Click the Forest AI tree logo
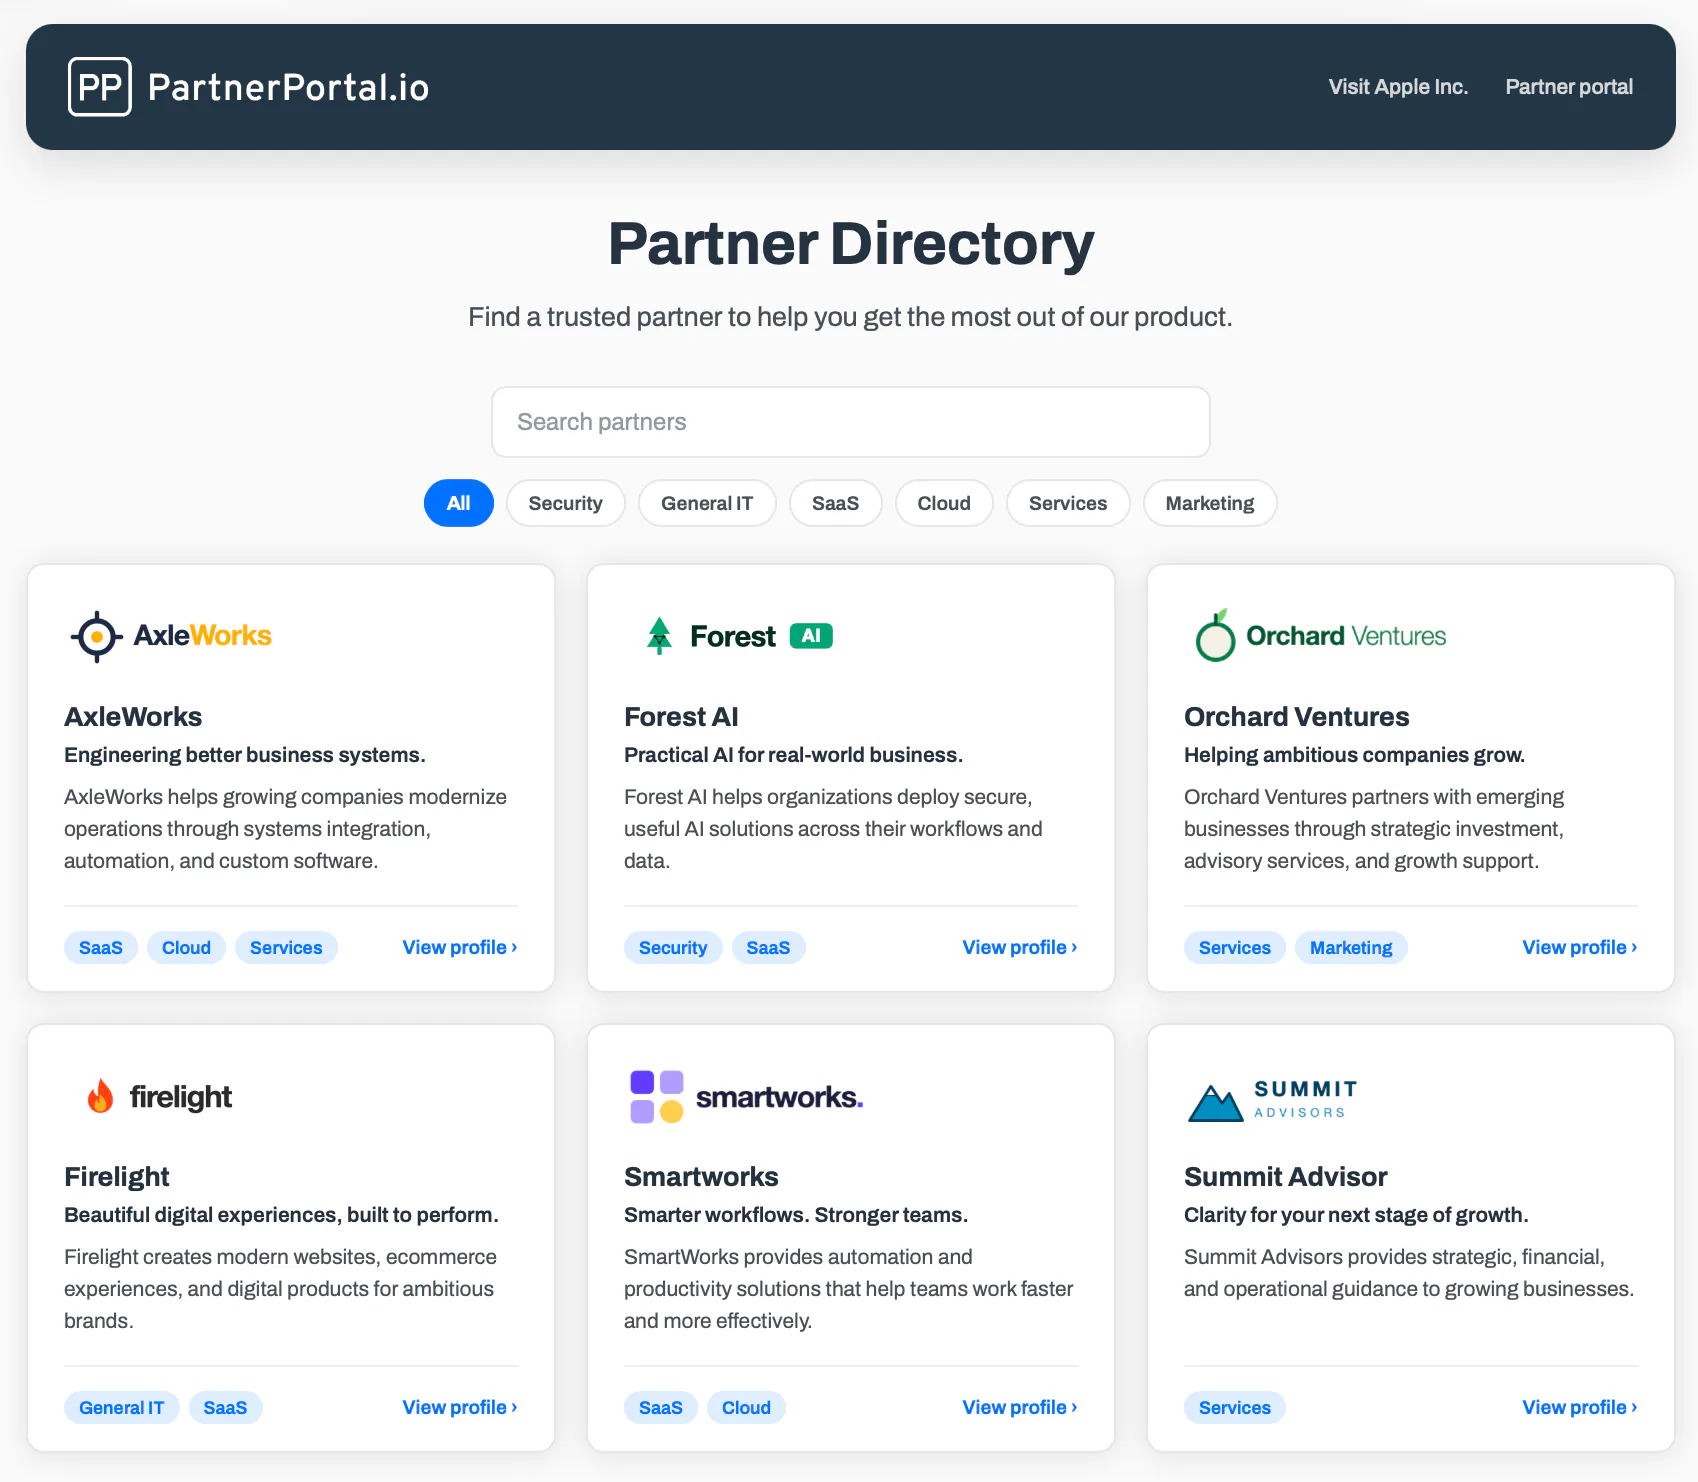This screenshot has width=1698, height=1482. pos(659,636)
